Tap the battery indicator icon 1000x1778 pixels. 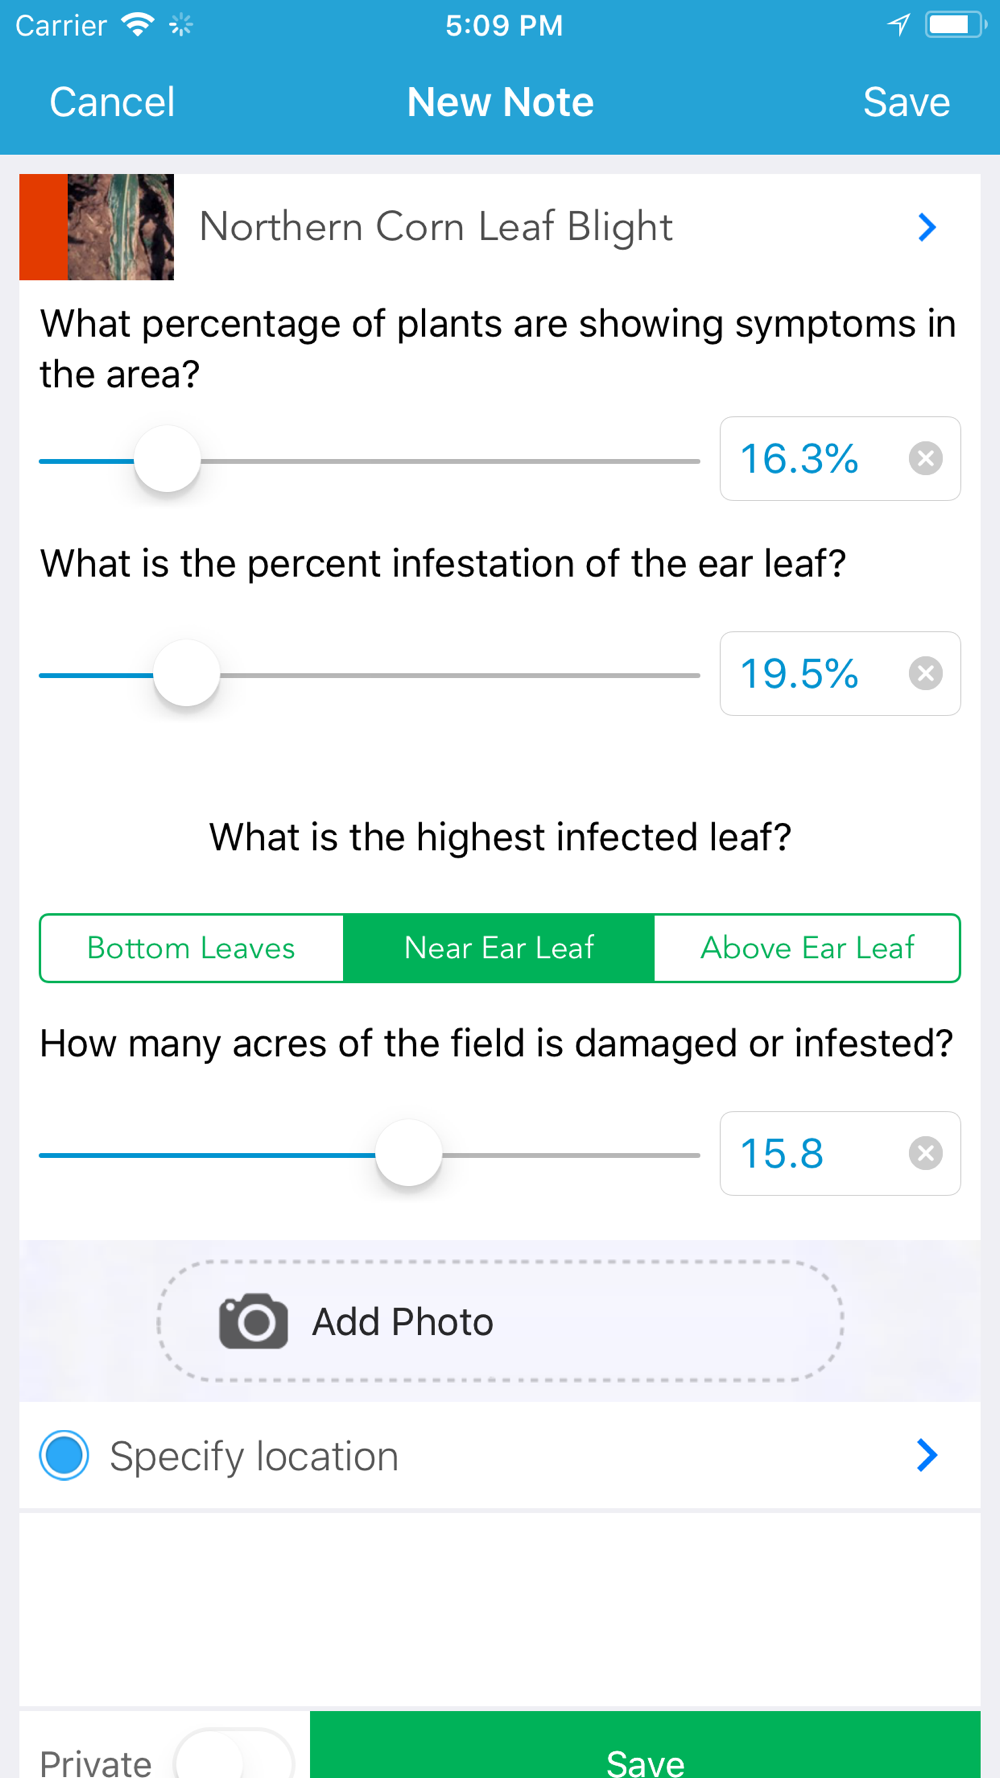click(953, 25)
